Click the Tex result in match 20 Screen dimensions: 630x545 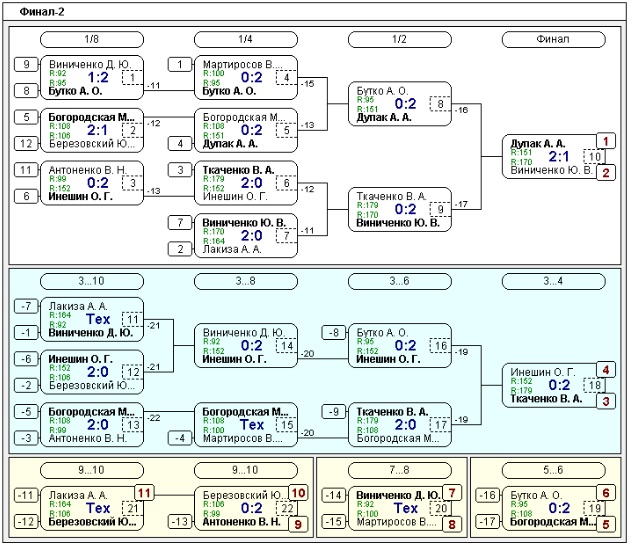pos(406,508)
